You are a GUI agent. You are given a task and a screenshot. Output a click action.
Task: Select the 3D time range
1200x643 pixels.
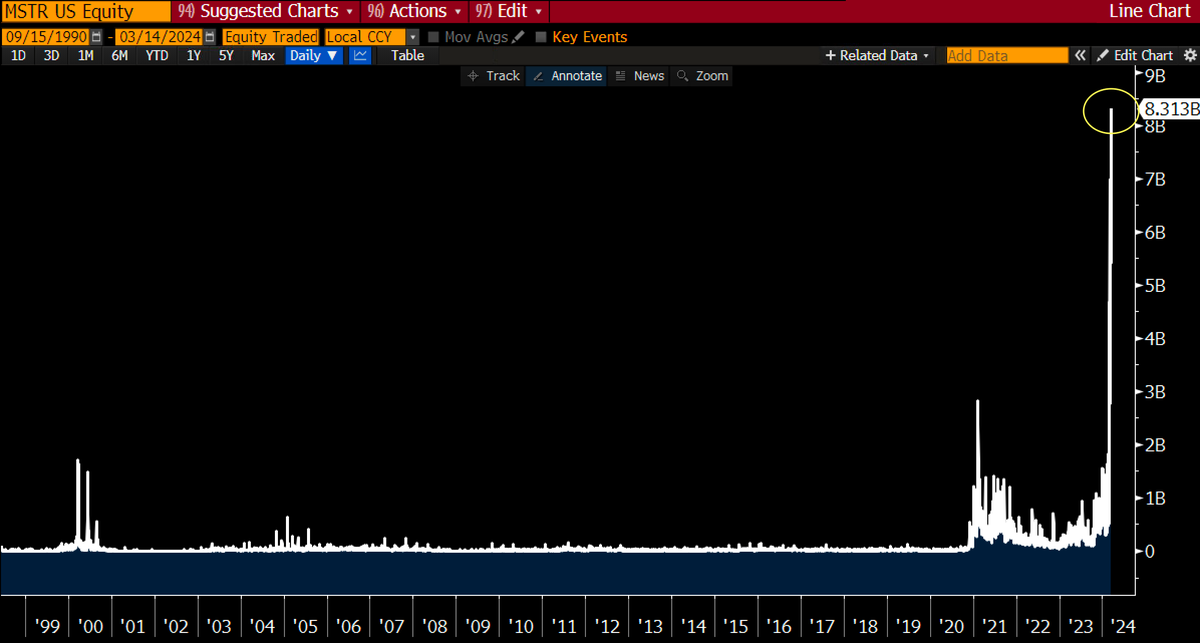tap(51, 56)
